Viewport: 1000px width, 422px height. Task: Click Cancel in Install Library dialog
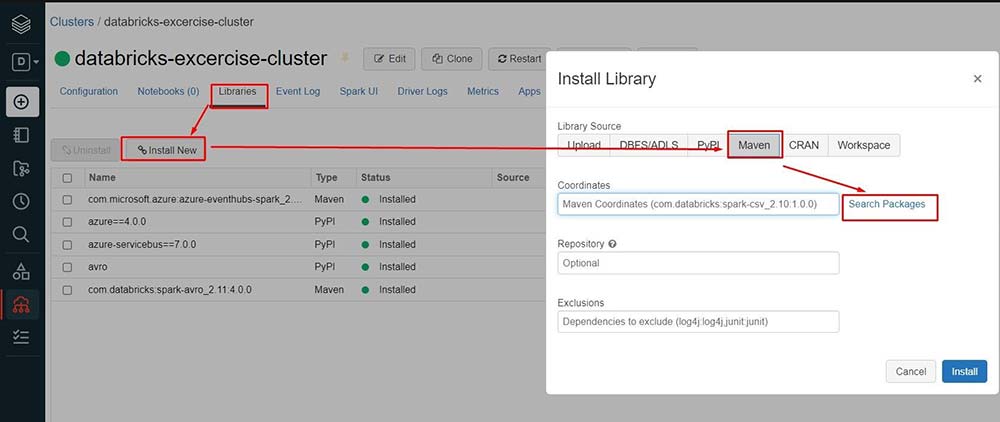coord(911,371)
